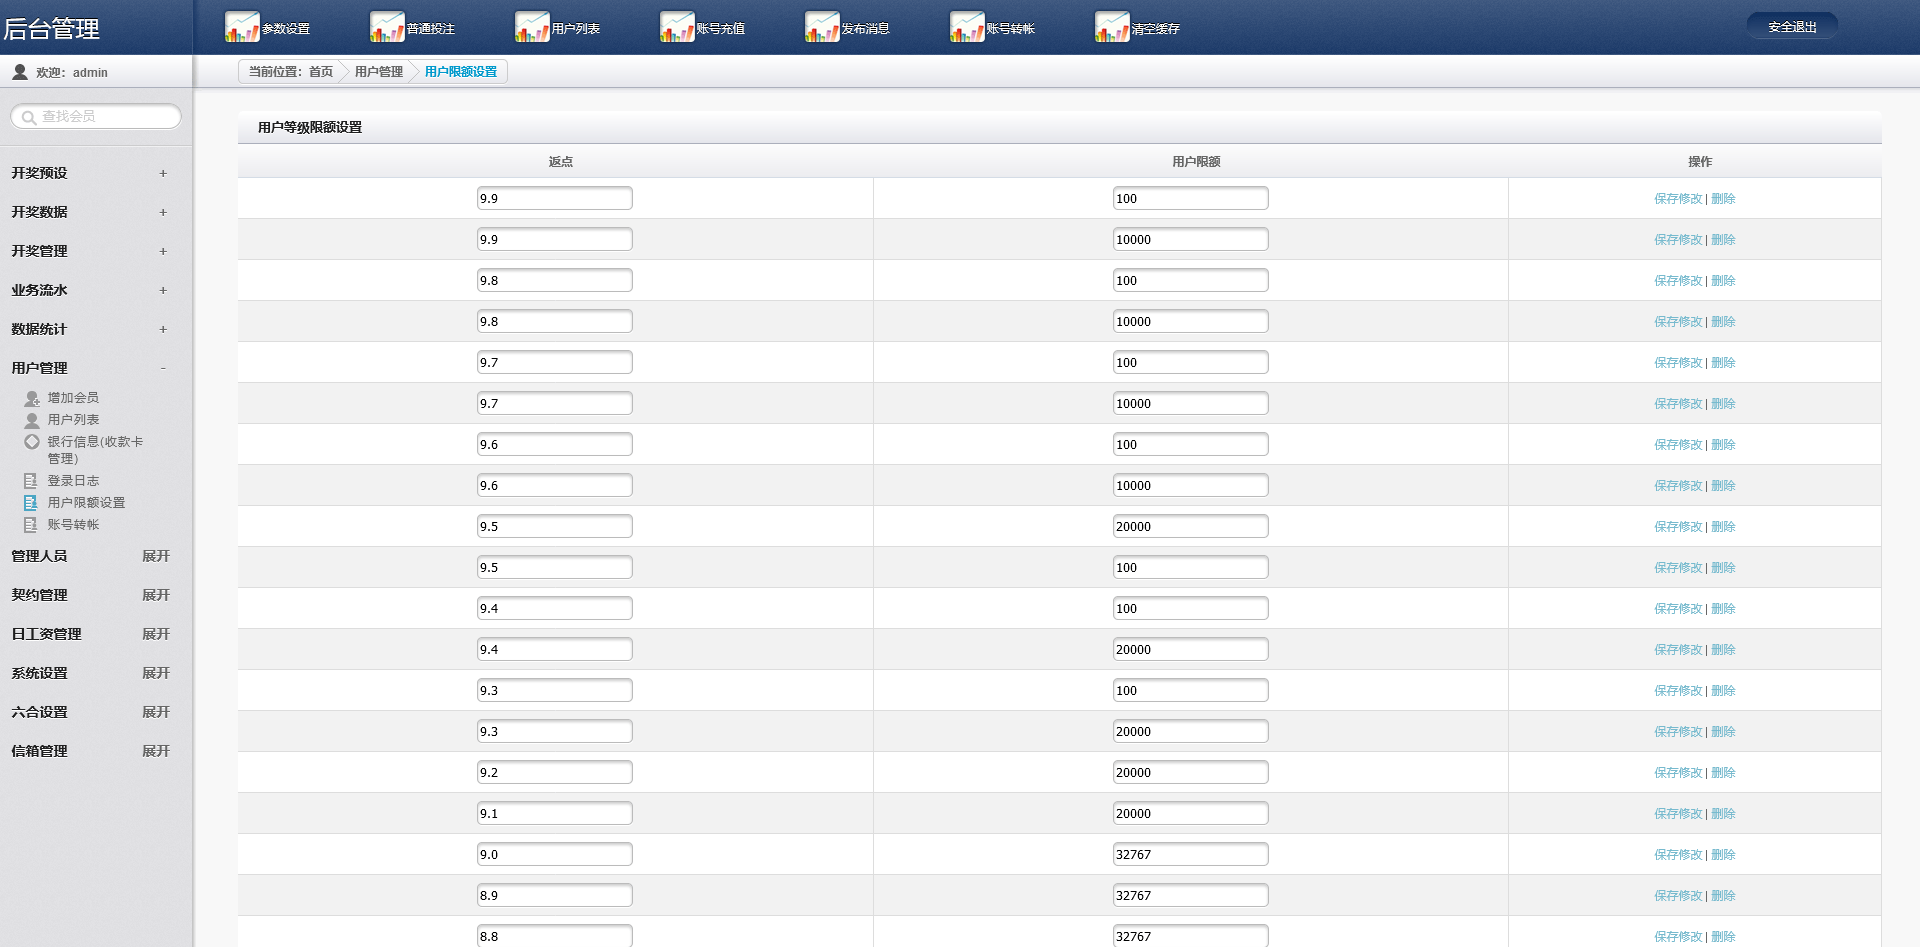
Task: Click the 账号充值 toolbar icon
Action: [676, 27]
